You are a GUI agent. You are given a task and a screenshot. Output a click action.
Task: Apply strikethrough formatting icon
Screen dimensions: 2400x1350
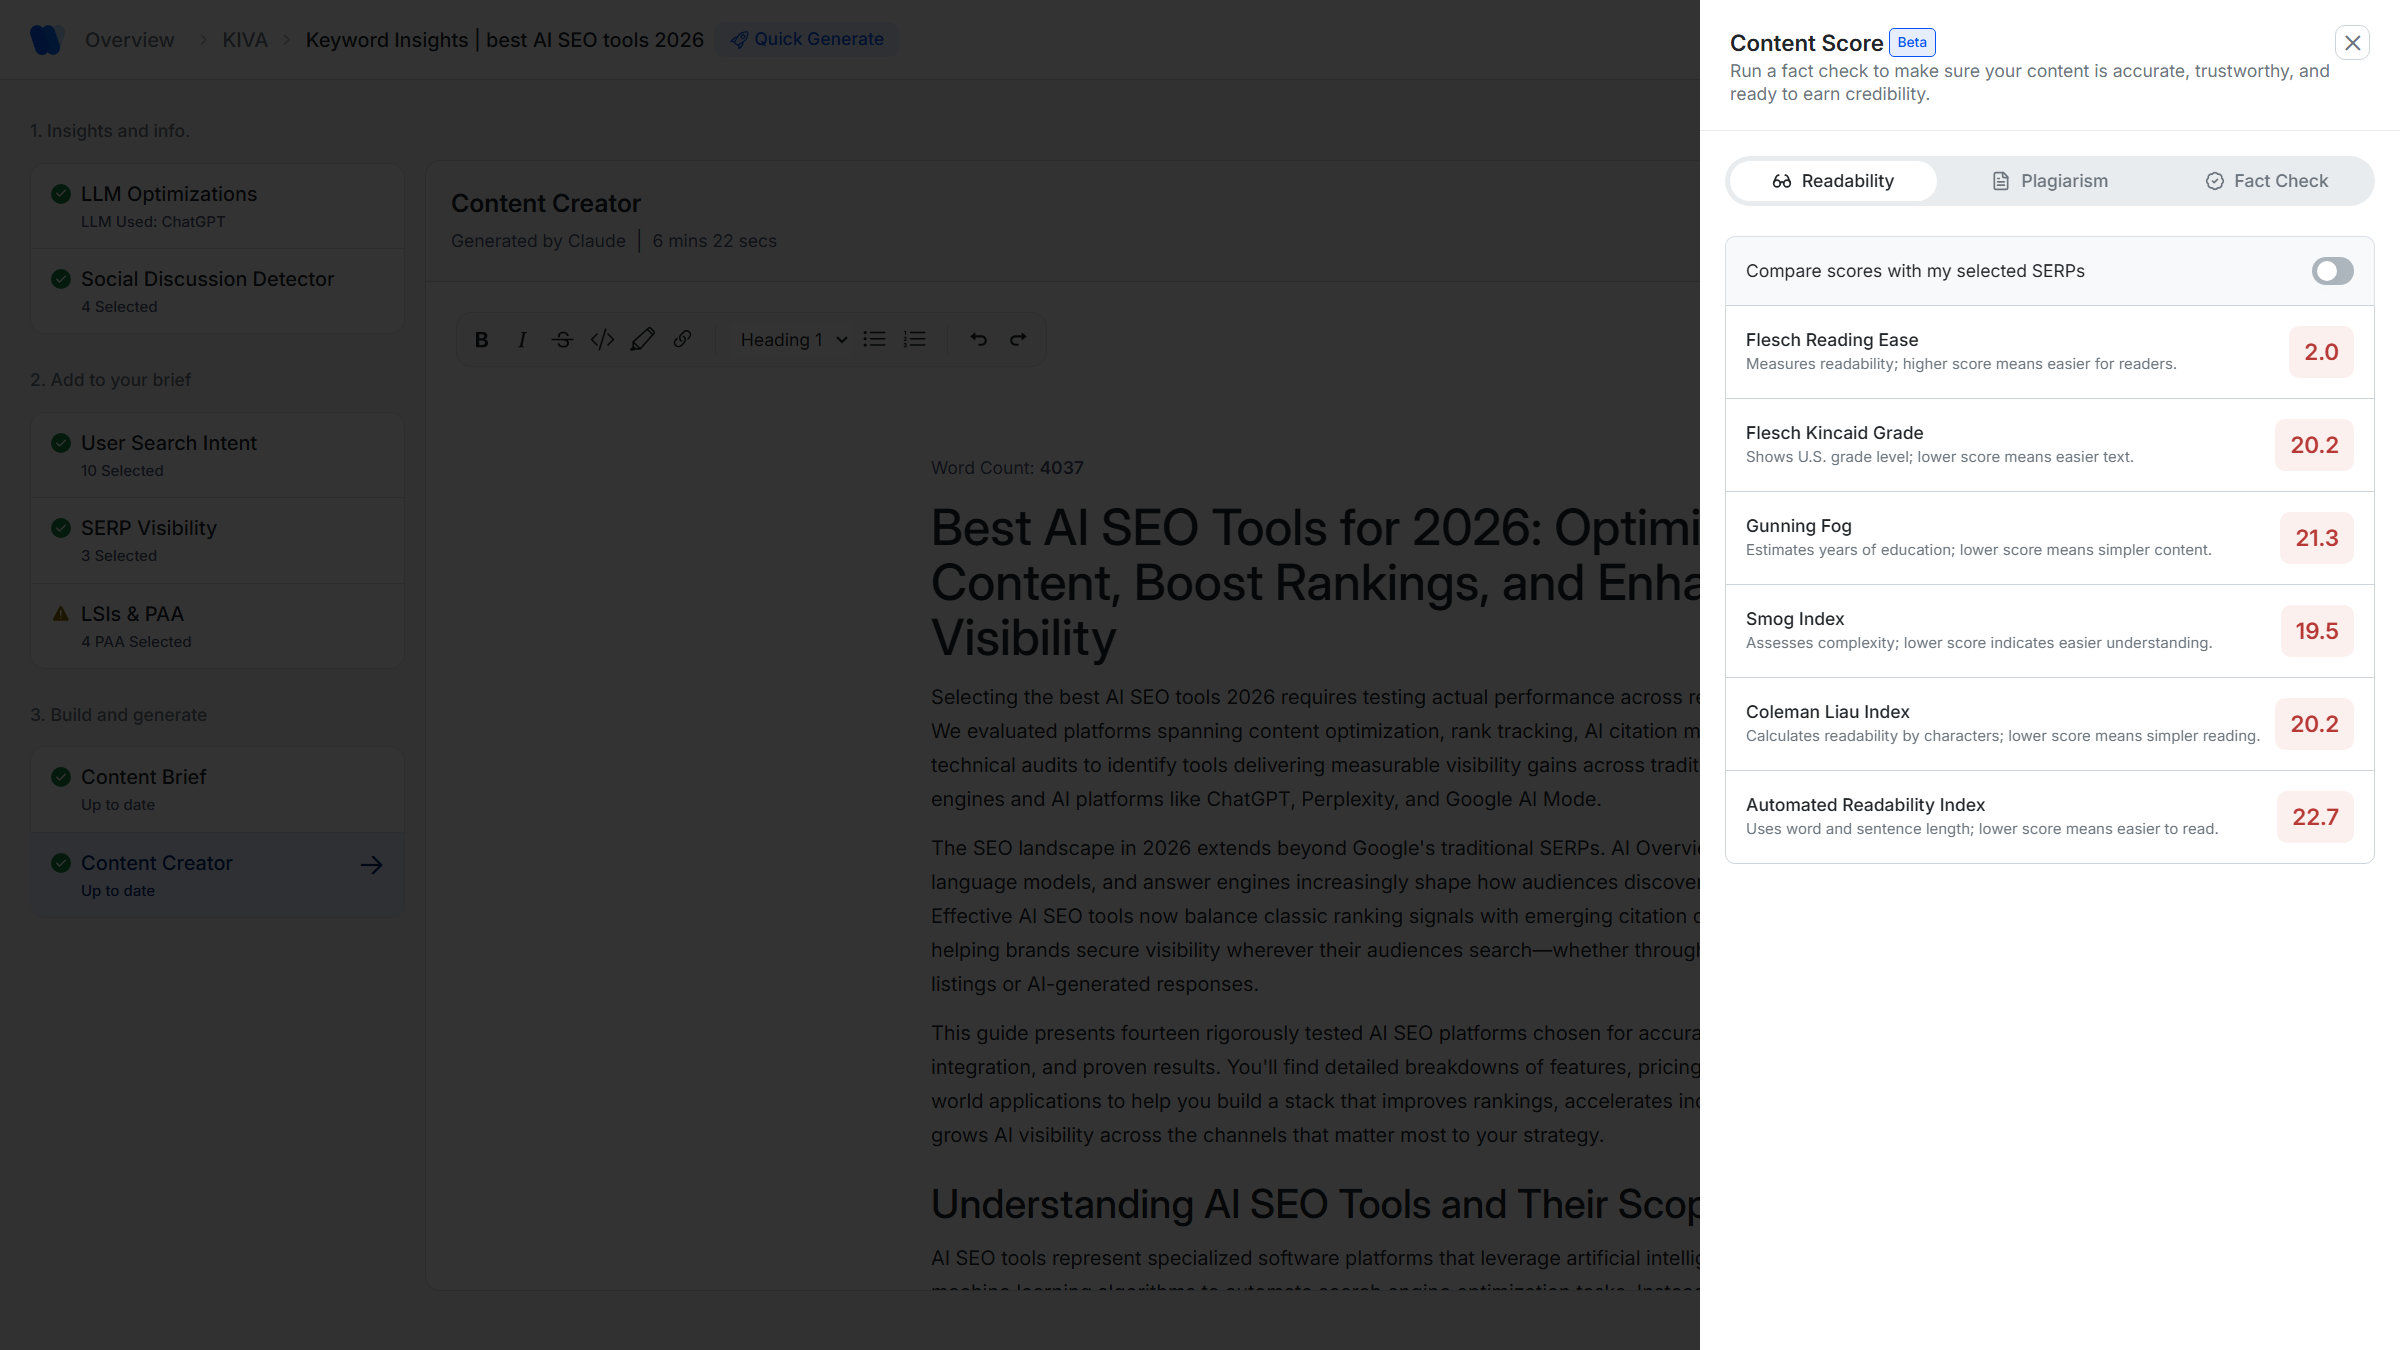(562, 340)
